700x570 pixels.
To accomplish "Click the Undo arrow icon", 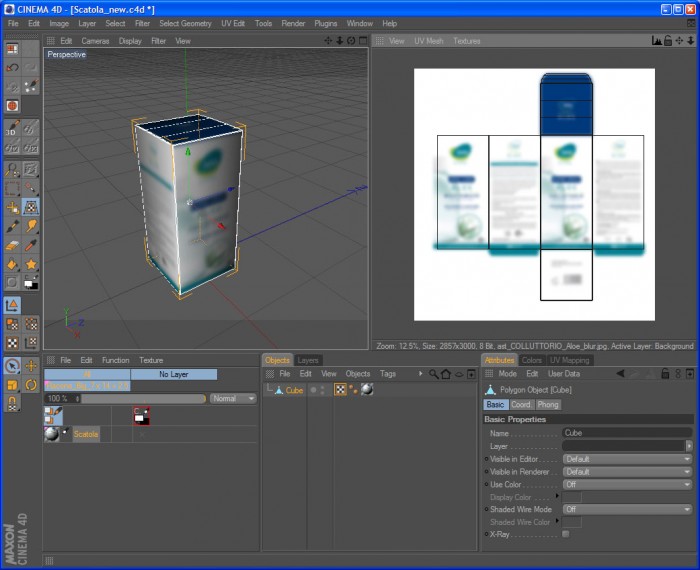I will click(12, 67).
